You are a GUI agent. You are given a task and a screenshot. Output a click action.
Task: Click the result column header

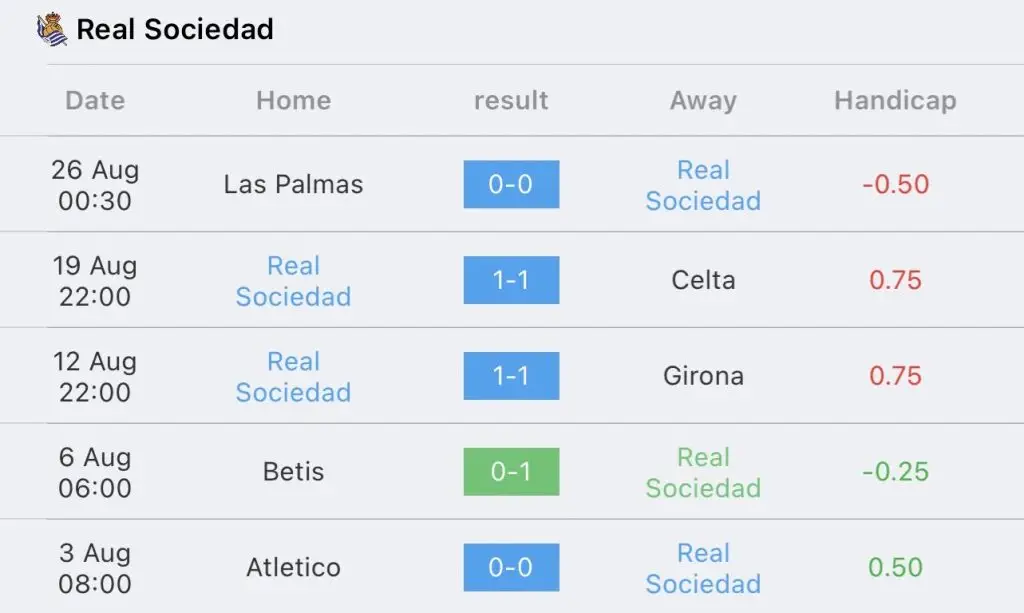pyautogui.click(x=511, y=101)
